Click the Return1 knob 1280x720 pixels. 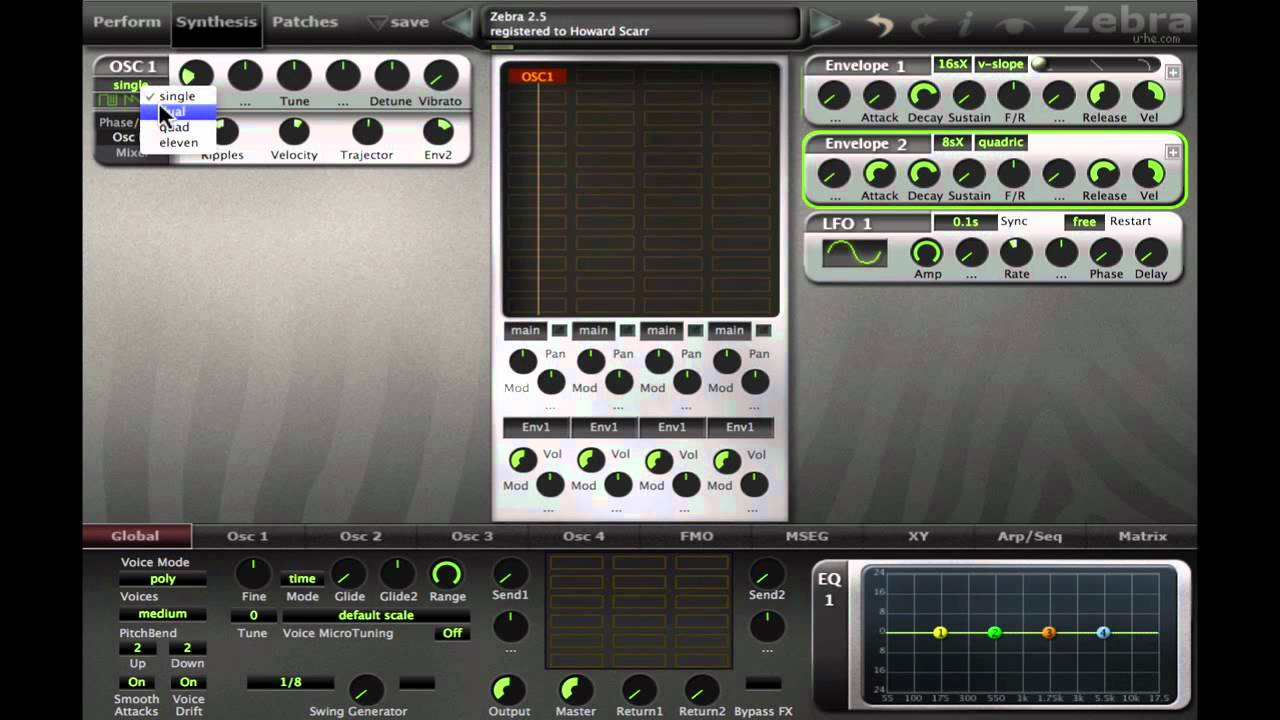[x=639, y=689]
